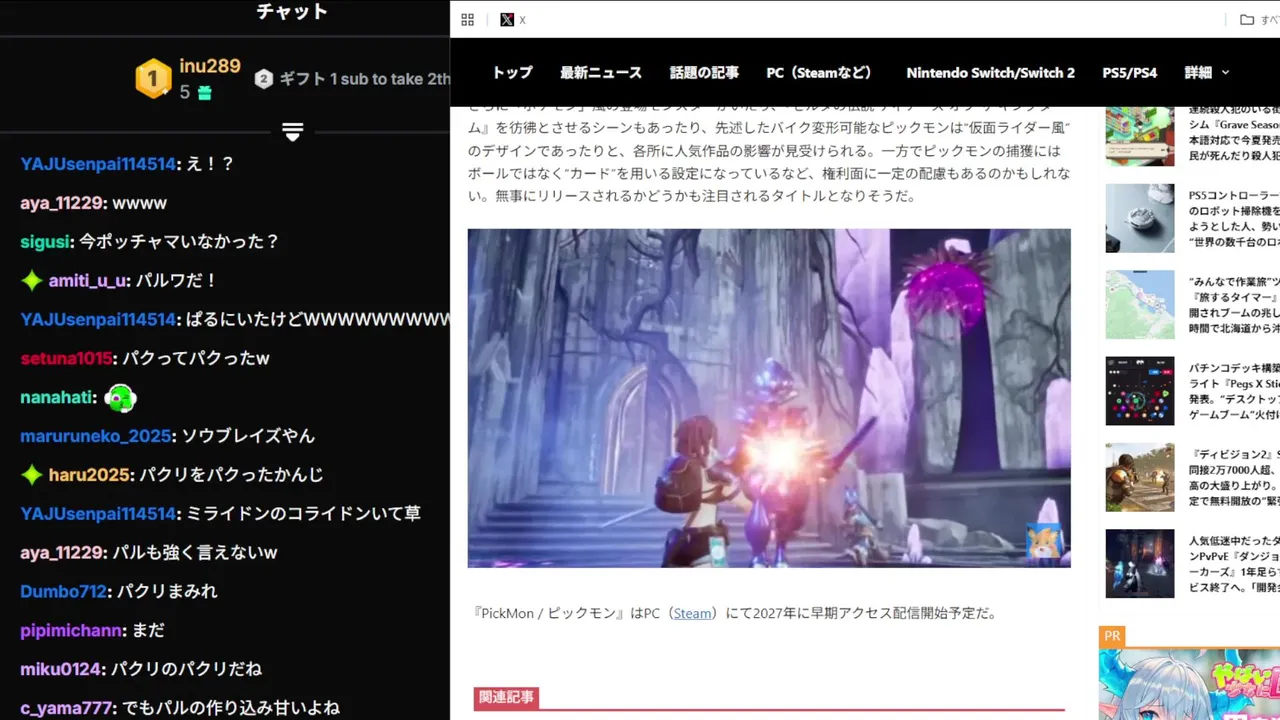The width and height of the screenshot is (1280, 720).
Task: Click the fox avatar icon on game image
Action: [1044, 542]
